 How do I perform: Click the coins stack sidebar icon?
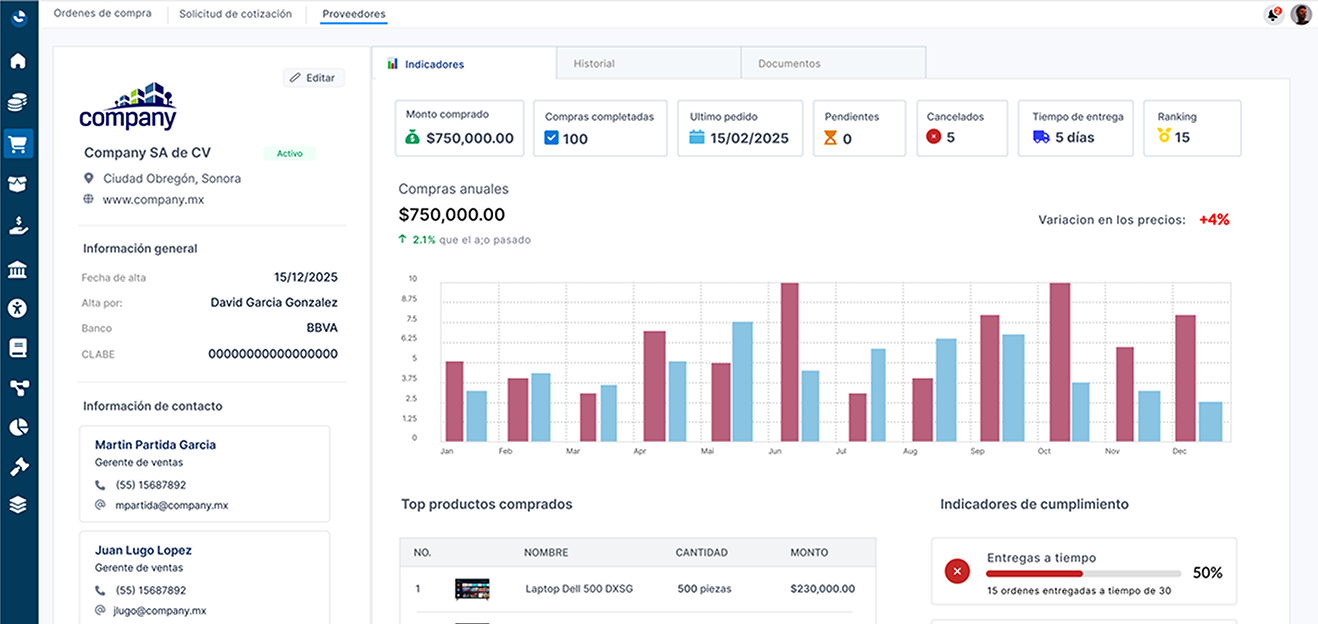coord(18,102)
